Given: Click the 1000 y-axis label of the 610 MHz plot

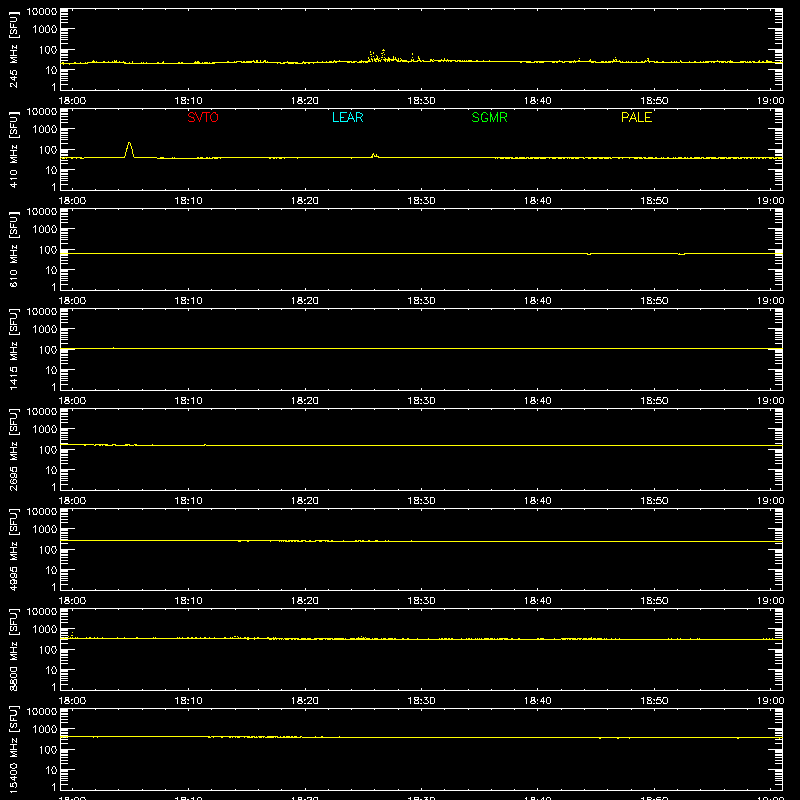Looking at the screenshot, I should point(45,229).
